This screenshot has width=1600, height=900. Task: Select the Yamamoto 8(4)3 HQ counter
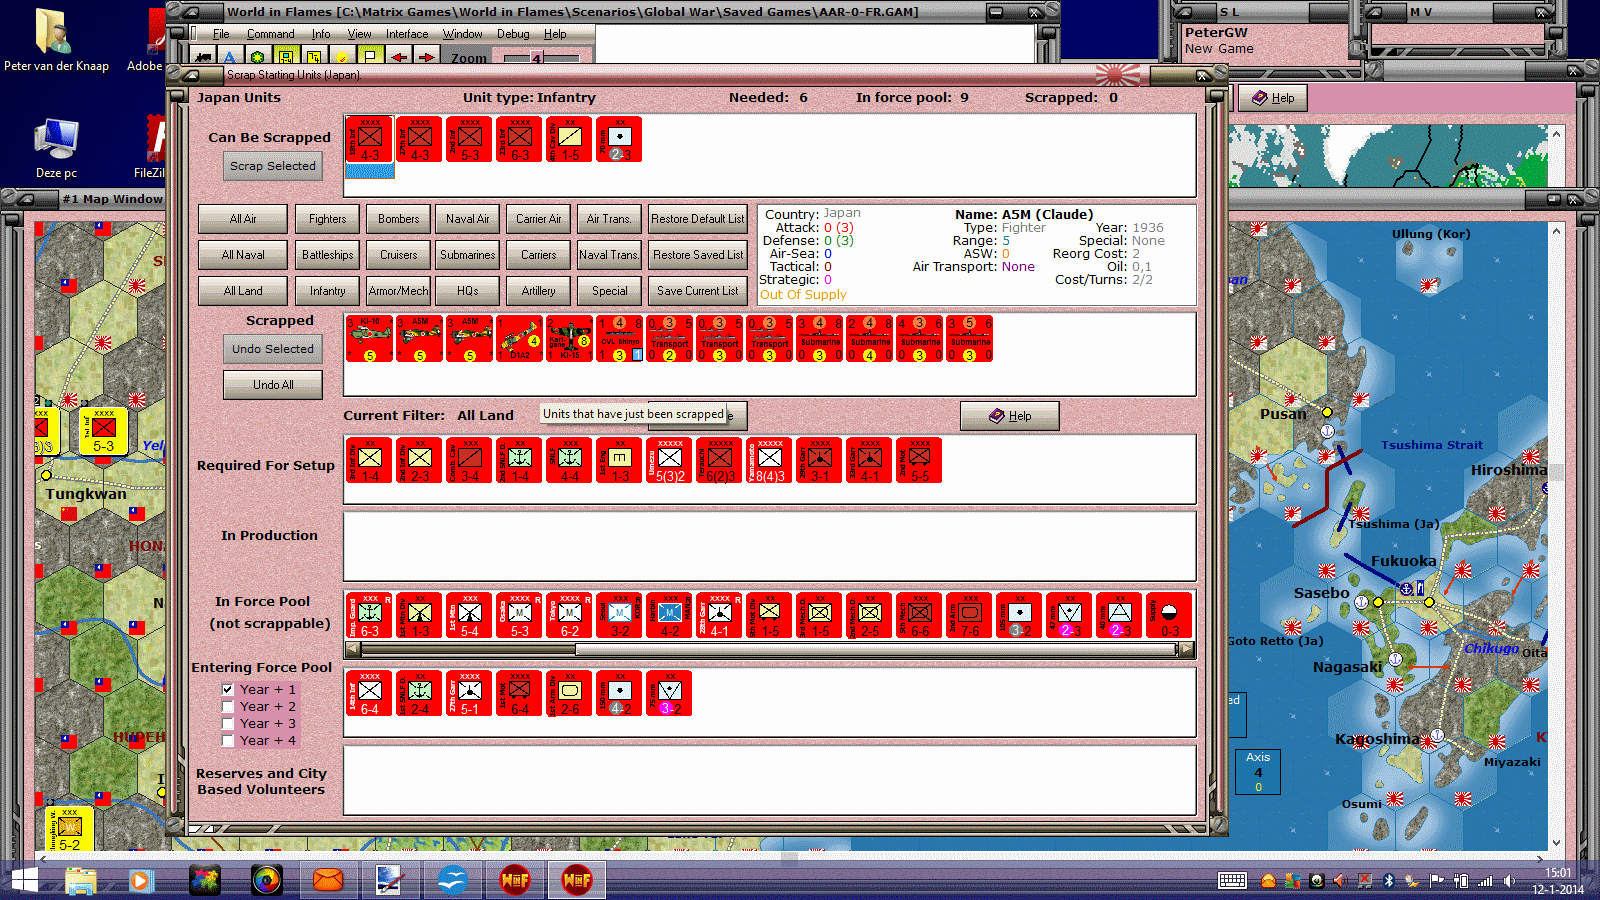(x=769, y=460)
